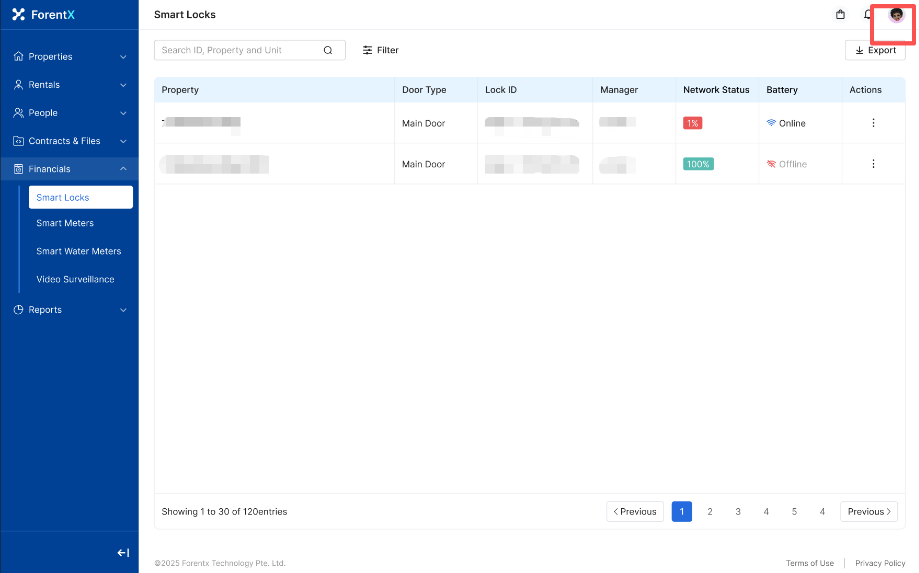Go to page 2 of results
Viewport: 919px width, 573px height.
point(710,511)
